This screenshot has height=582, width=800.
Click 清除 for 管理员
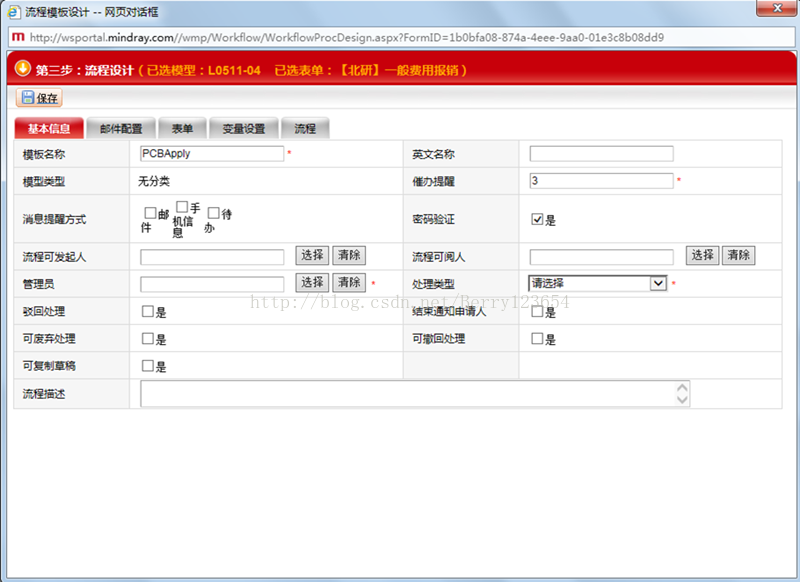pos(349,282)
